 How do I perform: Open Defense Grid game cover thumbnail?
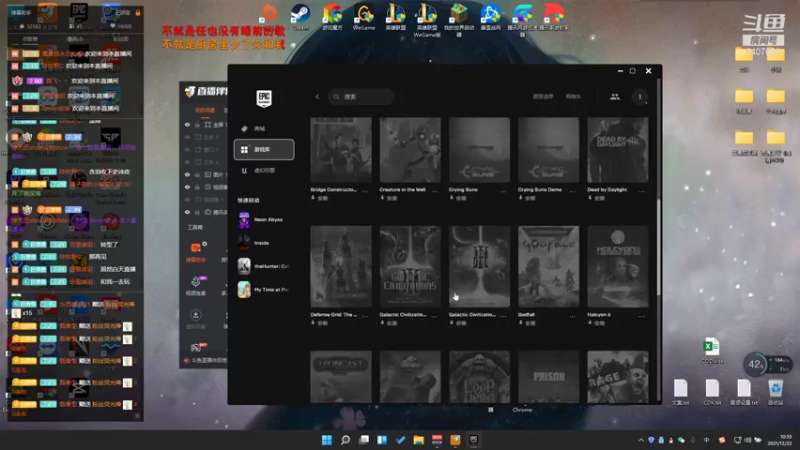(341, 266)
